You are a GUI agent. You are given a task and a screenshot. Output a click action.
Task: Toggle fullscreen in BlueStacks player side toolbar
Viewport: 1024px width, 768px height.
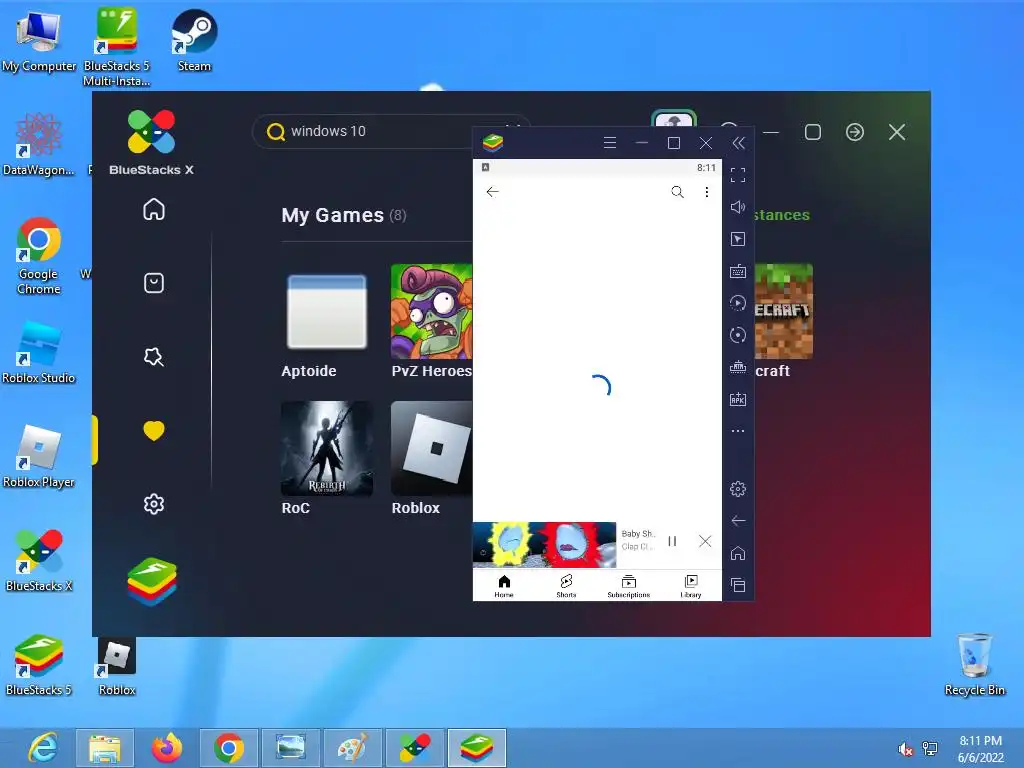coord(738,175)
